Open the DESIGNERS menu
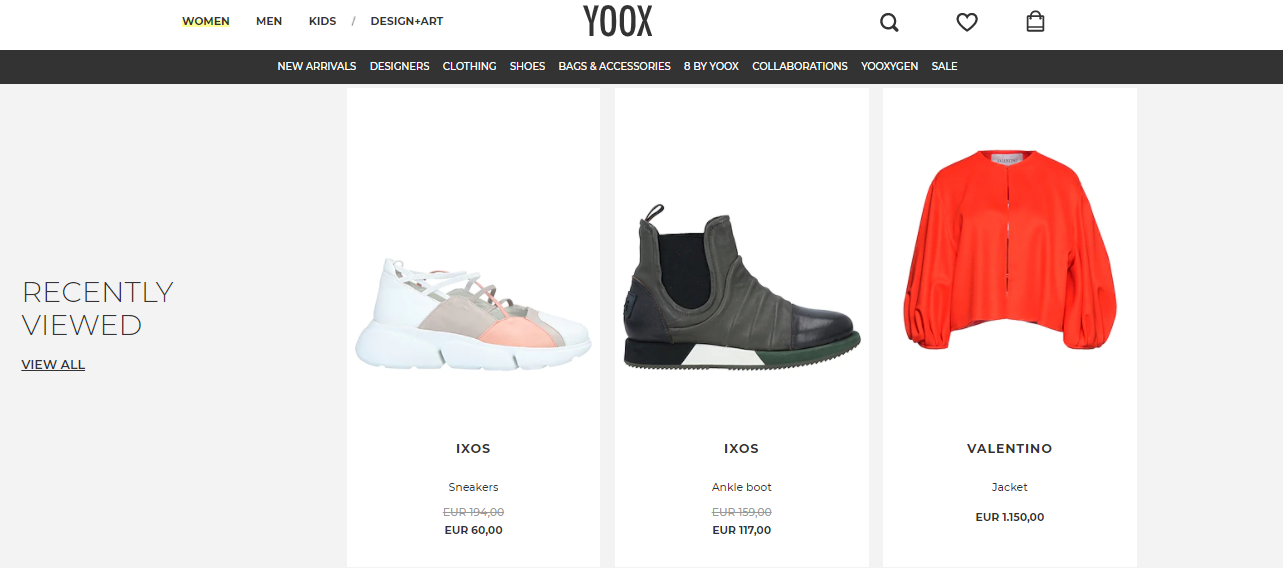The height and width of the screenshot is (568, 1283). [x=399, y=66]
